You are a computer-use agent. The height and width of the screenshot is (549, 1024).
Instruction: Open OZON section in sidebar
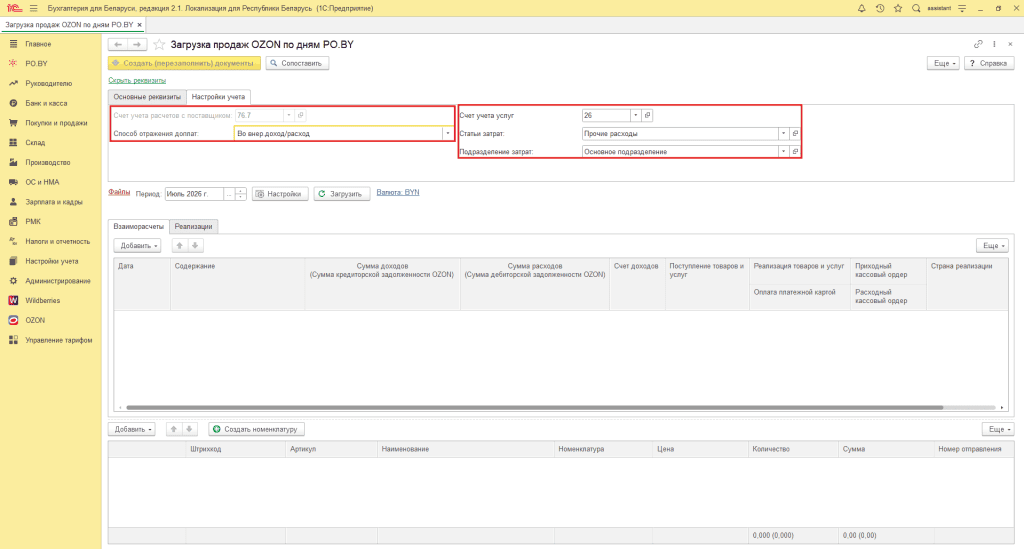35,320
